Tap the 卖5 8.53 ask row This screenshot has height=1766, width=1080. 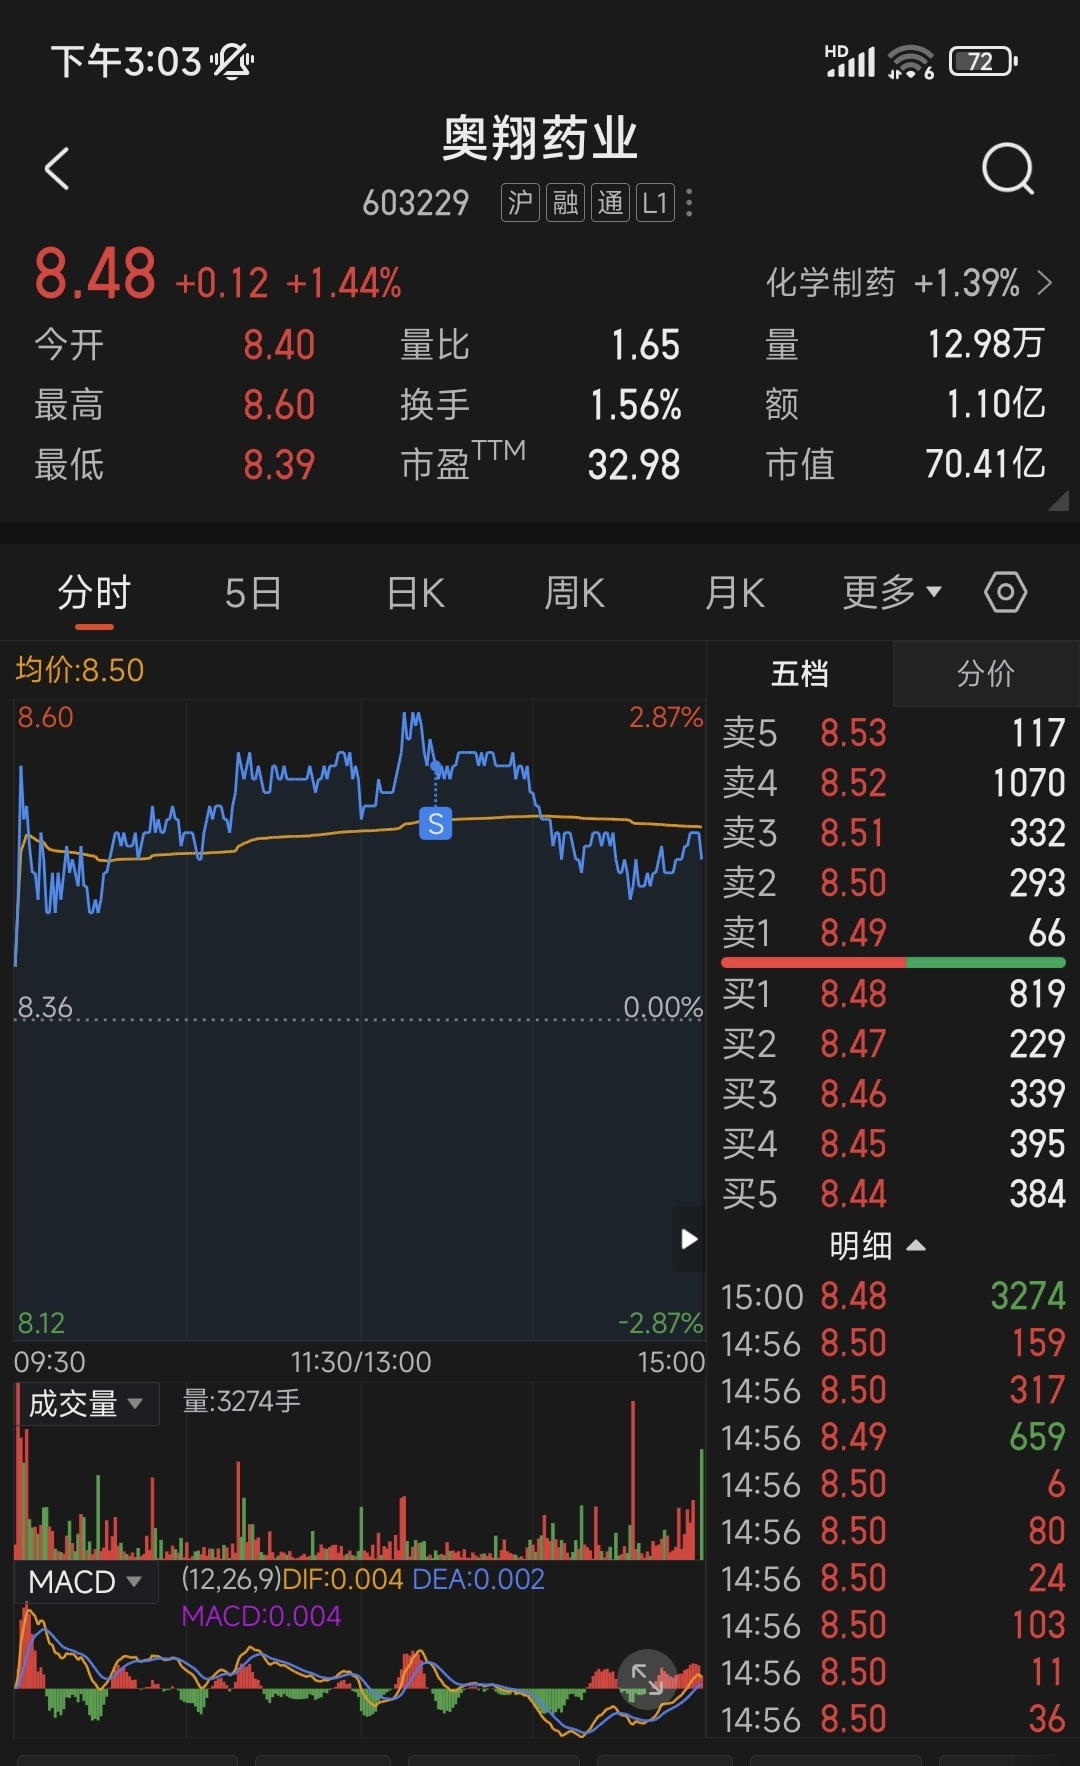894,733
